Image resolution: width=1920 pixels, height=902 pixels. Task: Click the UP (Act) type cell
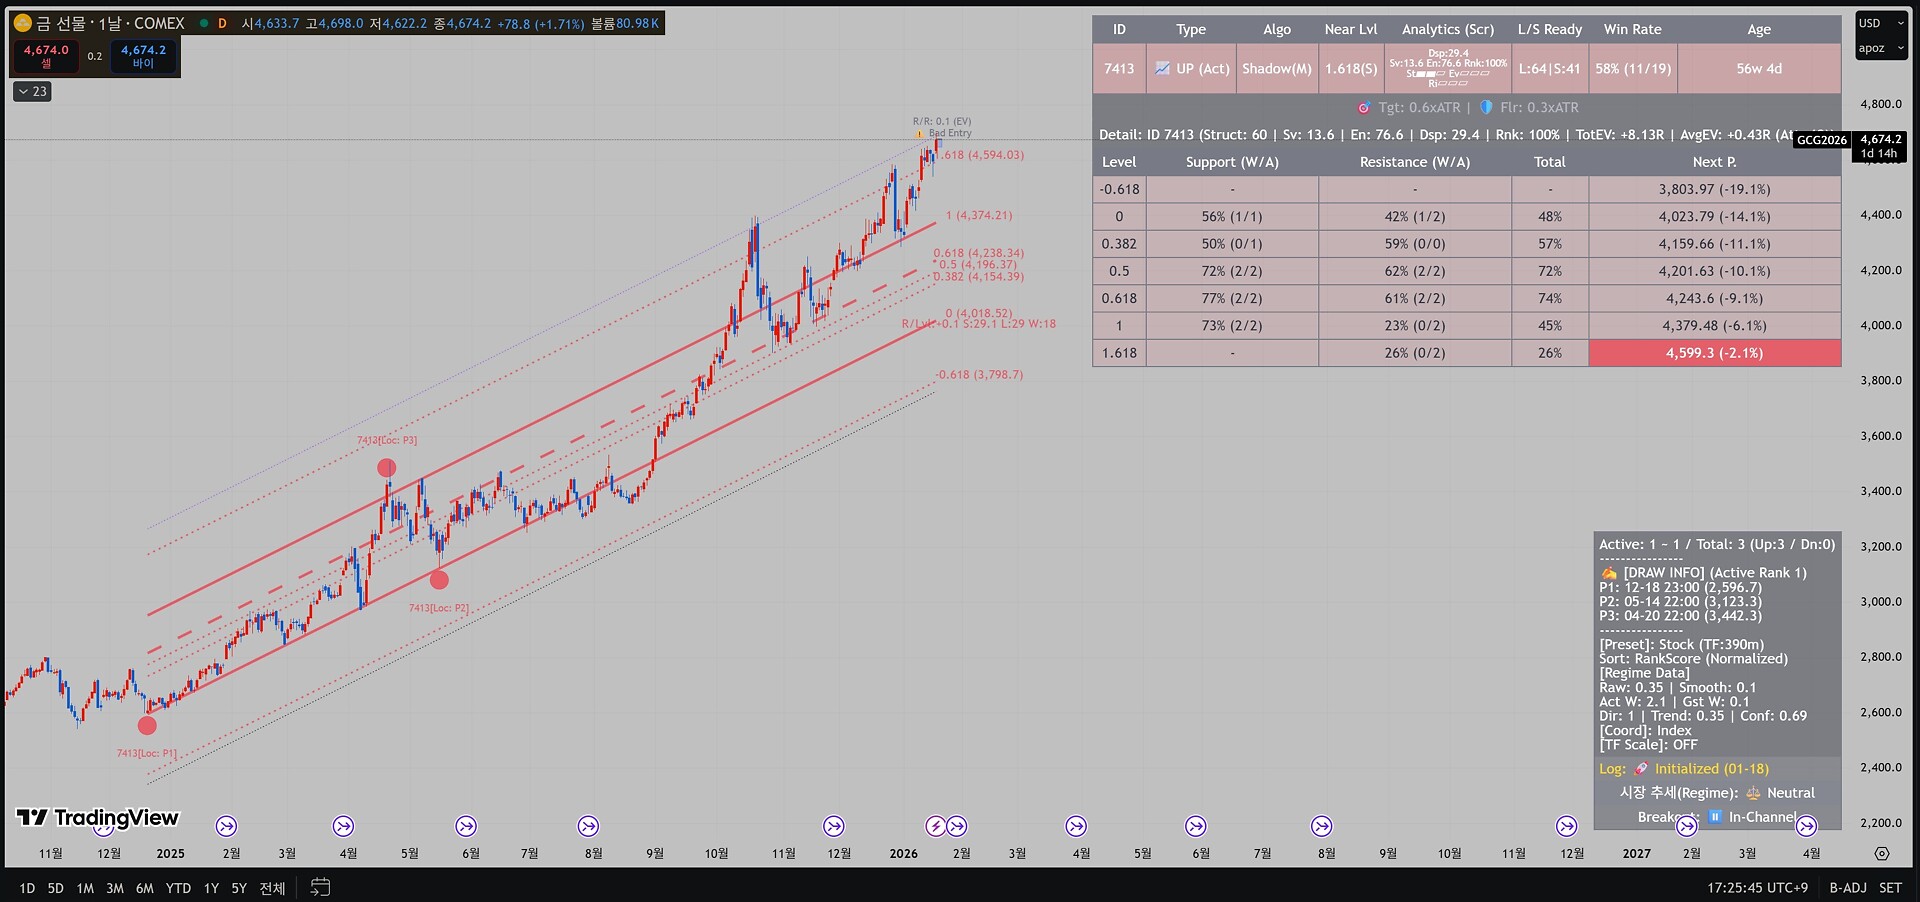[x=1191, y=69]
